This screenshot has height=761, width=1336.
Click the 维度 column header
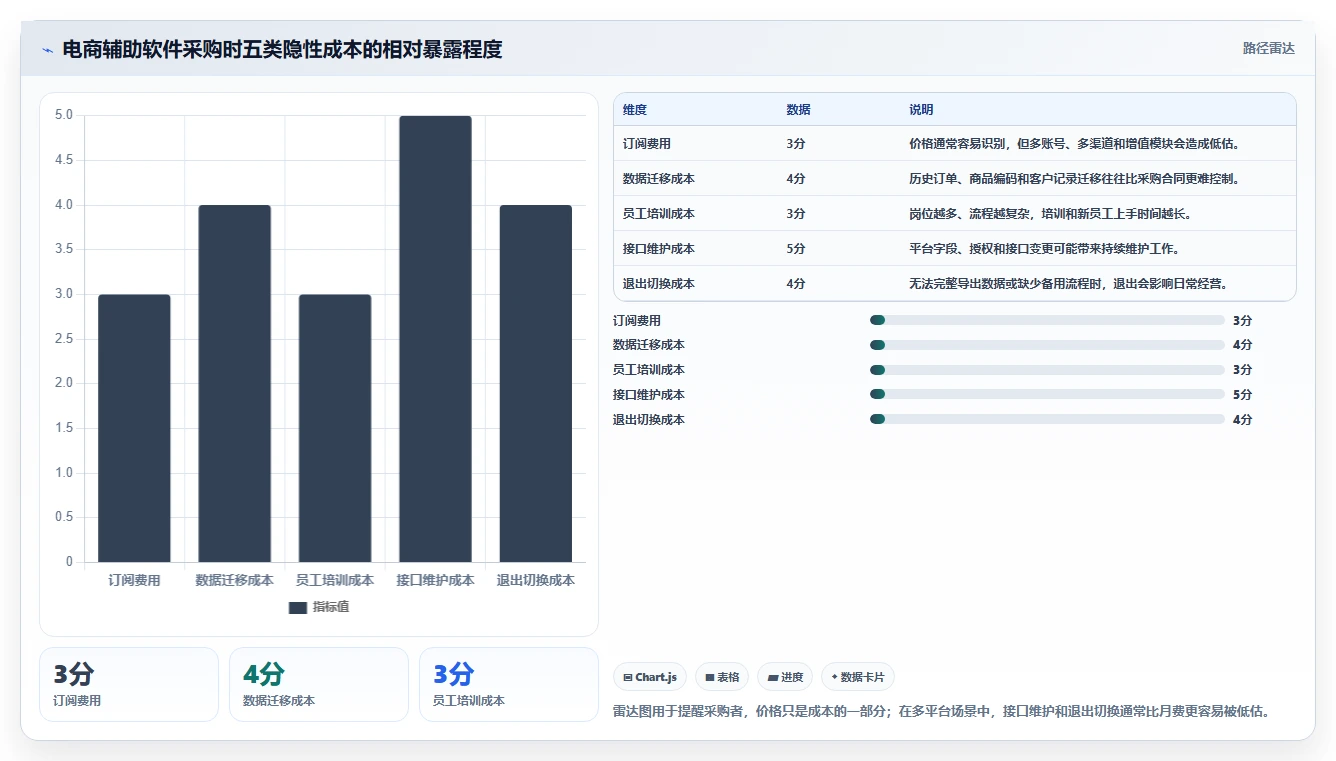pyautogui.click(x=635, y=110)
